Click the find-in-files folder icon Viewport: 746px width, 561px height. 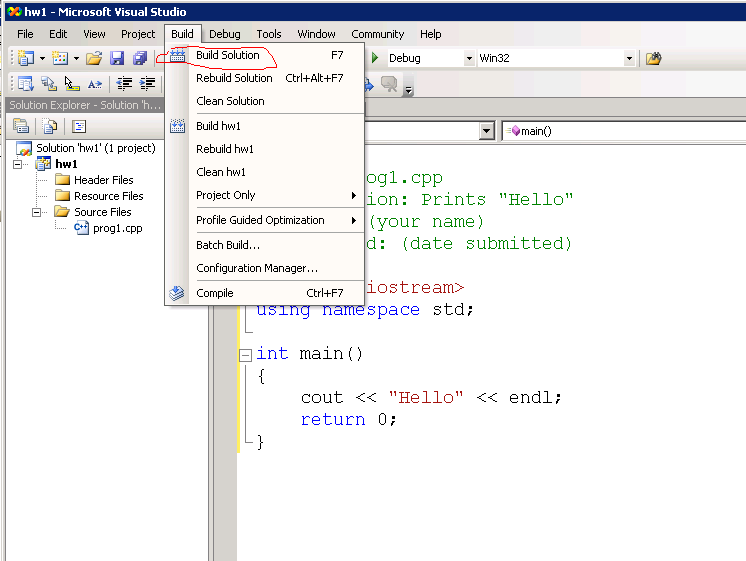(654, 58)
